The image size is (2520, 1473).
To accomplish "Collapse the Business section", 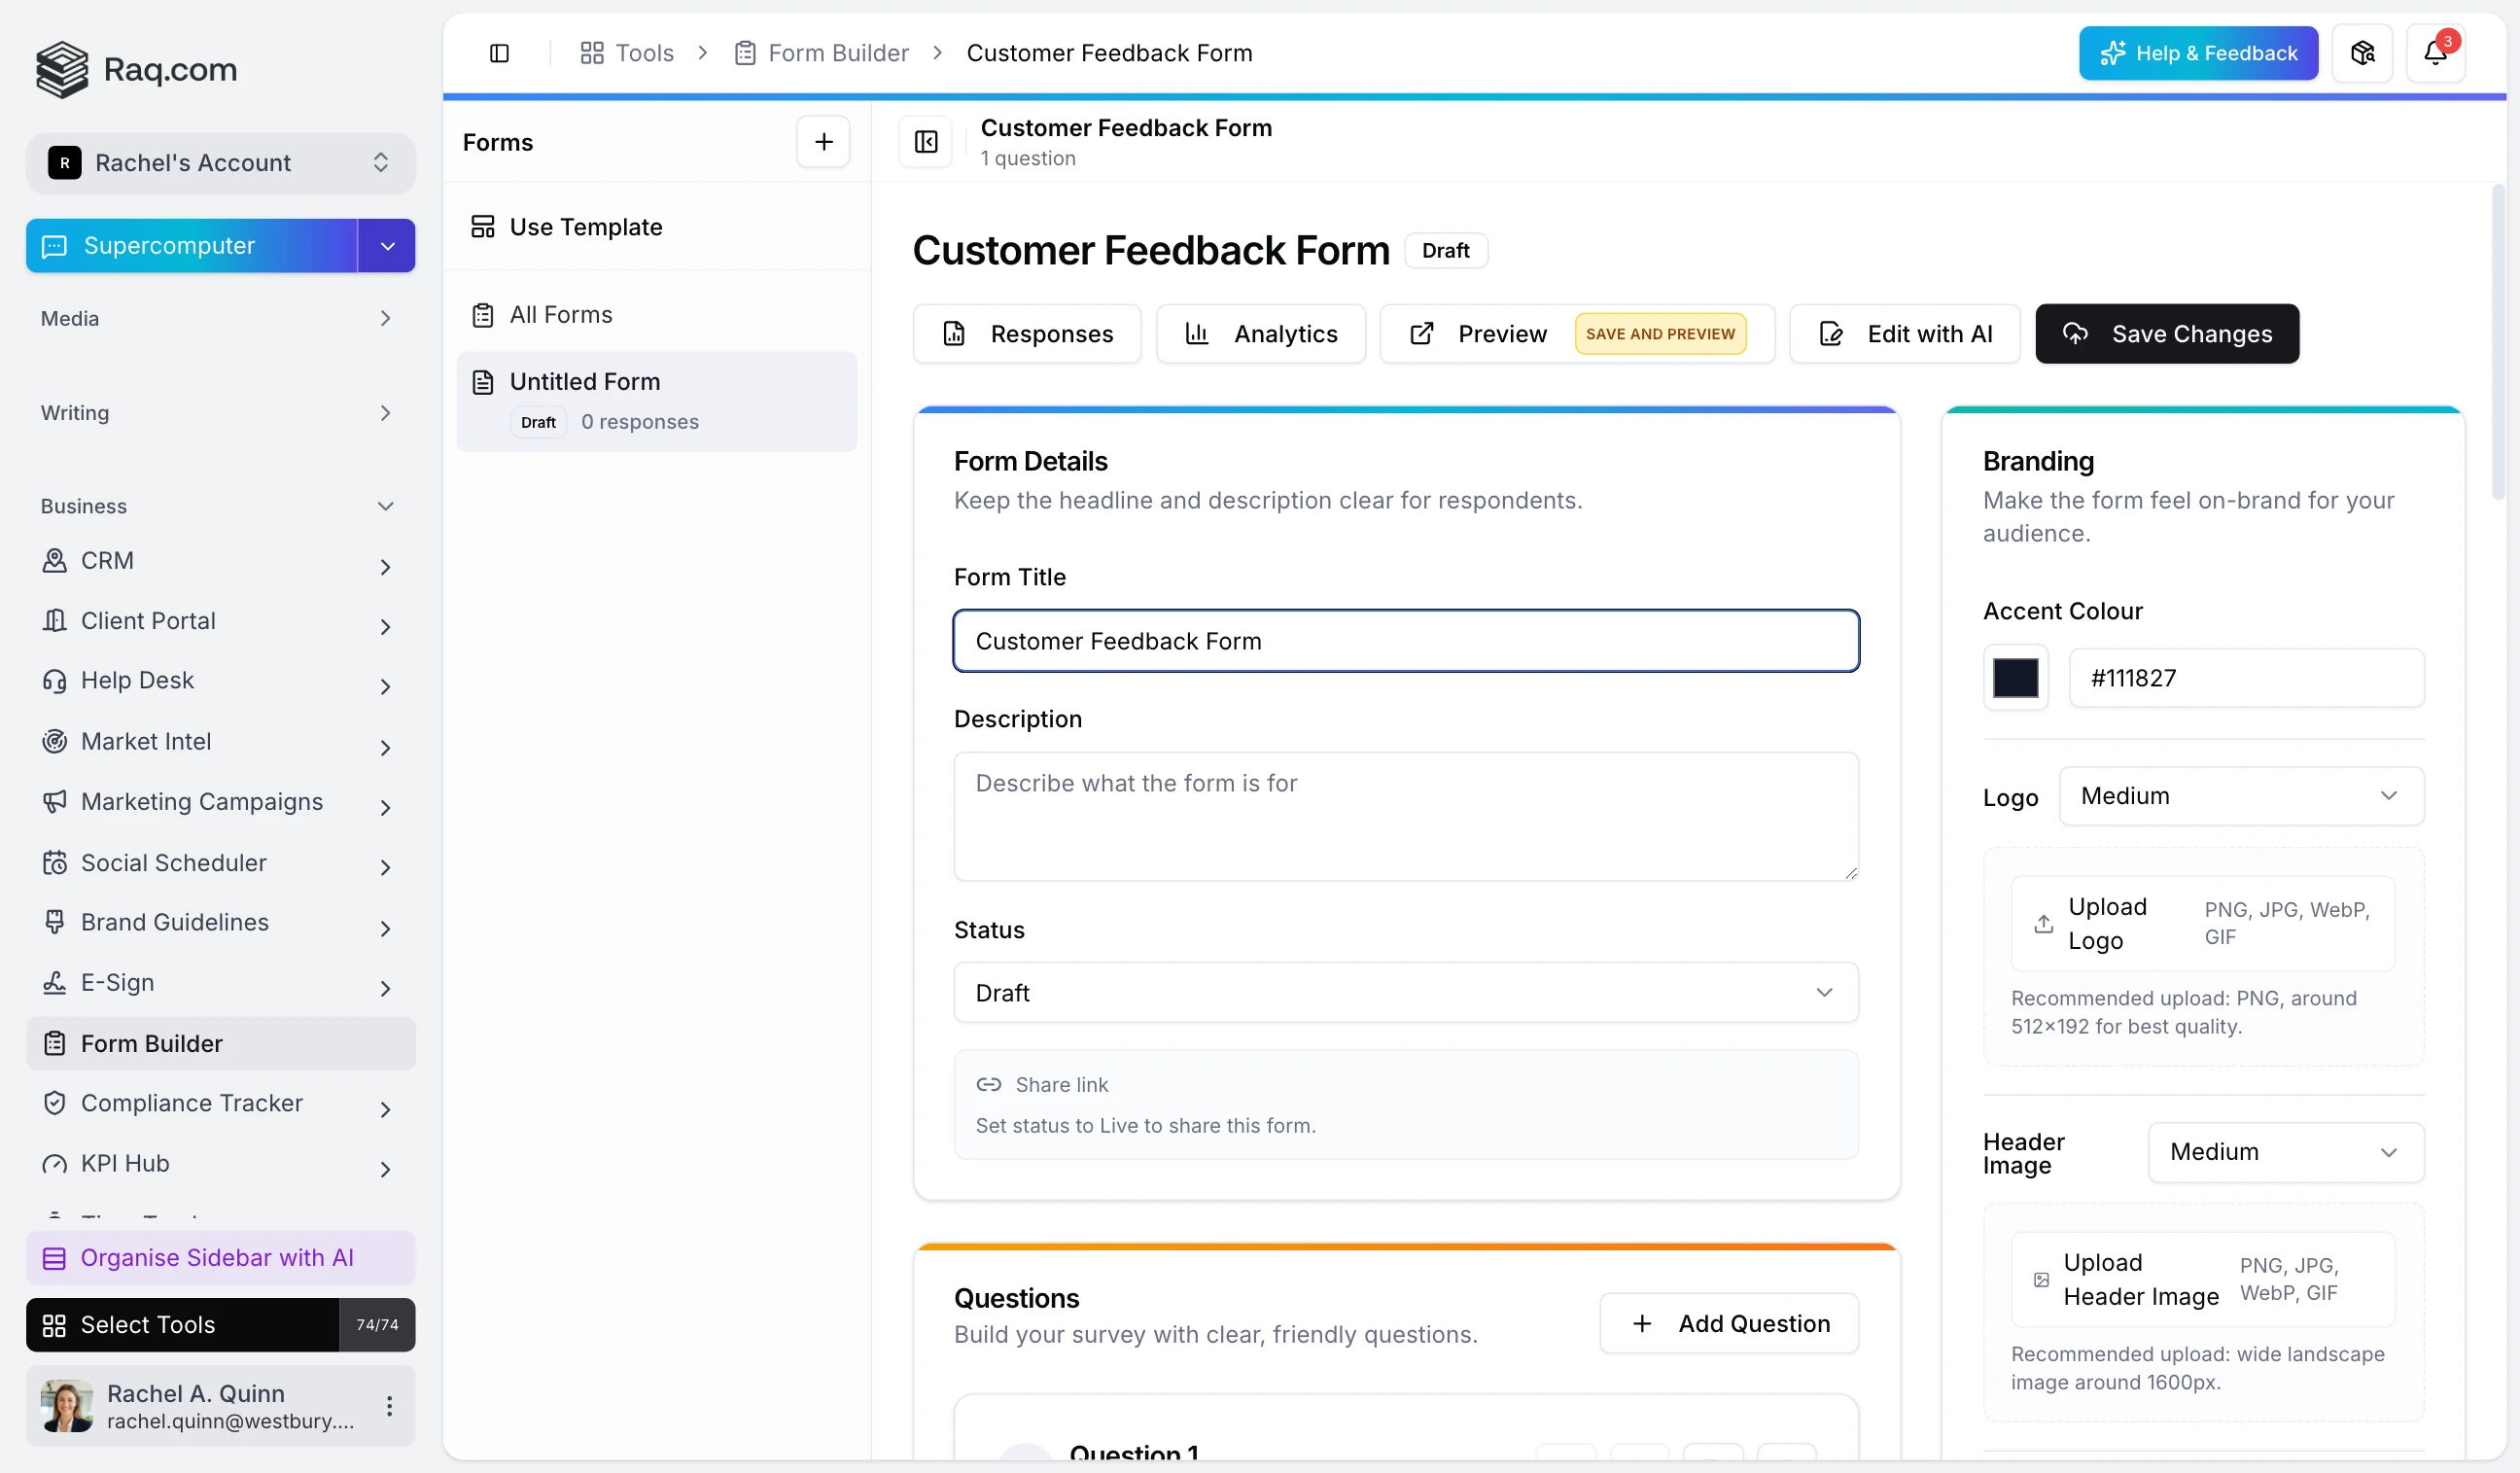I will 220,506.
